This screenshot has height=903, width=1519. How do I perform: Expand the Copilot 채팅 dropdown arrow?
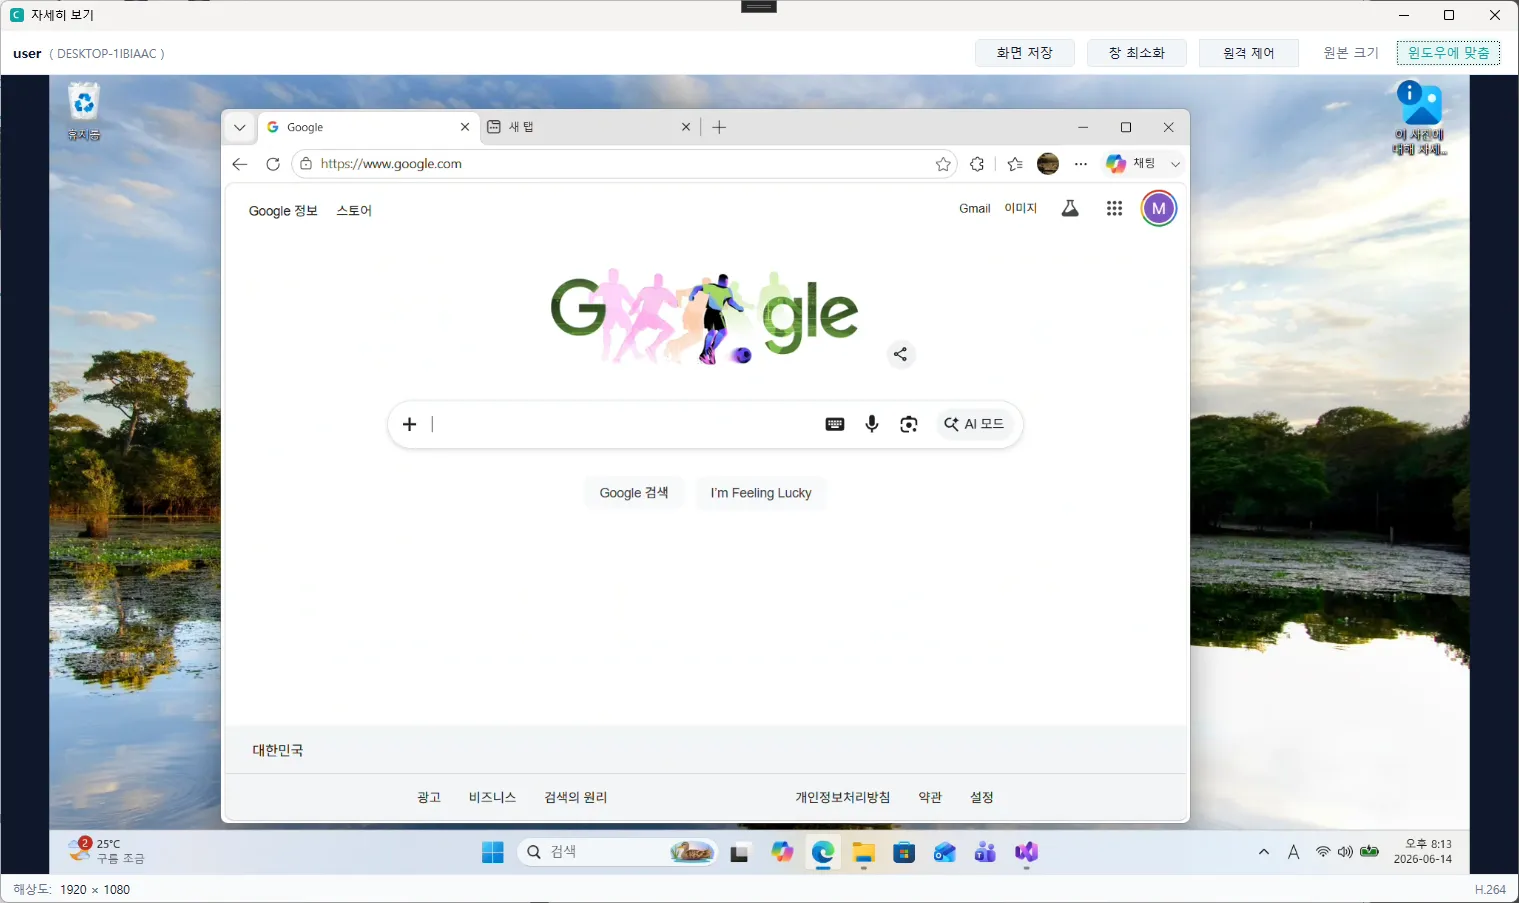tap(1176, 164)
